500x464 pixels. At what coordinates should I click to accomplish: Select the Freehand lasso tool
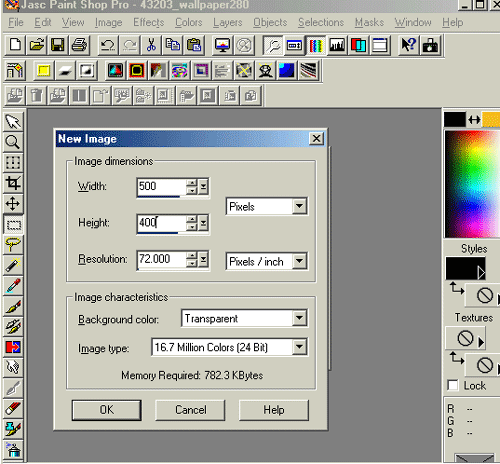point(13,245)
